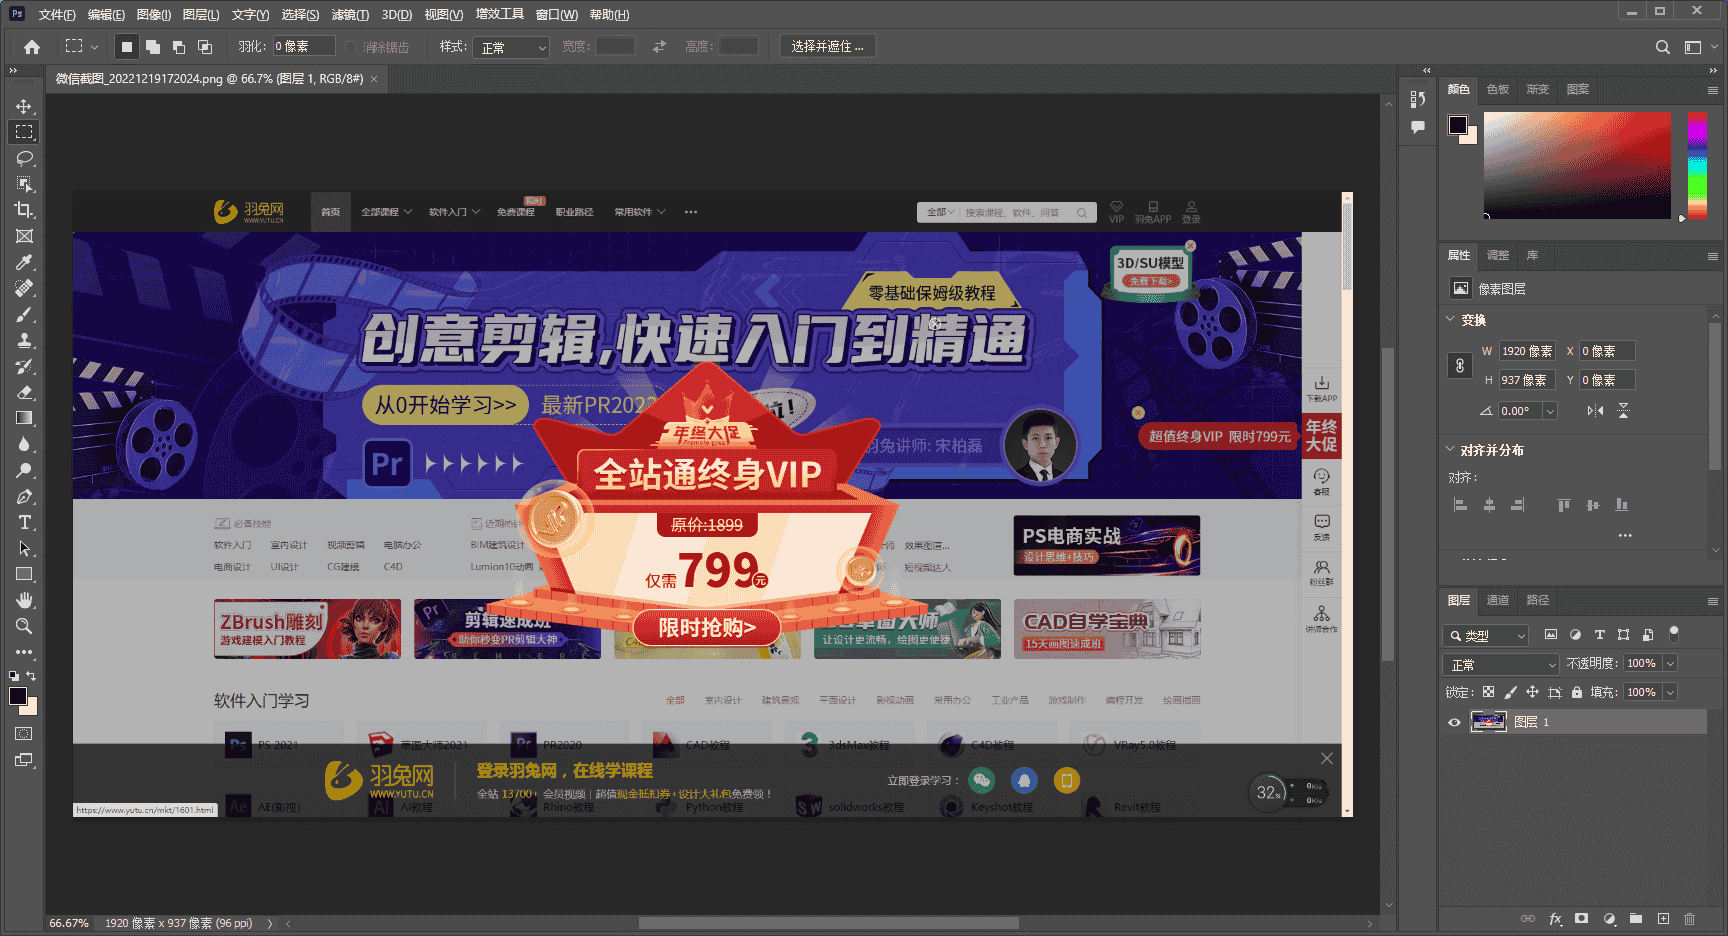Select the Move tool
Screen dimensions: 1728x936
point(24,106)
